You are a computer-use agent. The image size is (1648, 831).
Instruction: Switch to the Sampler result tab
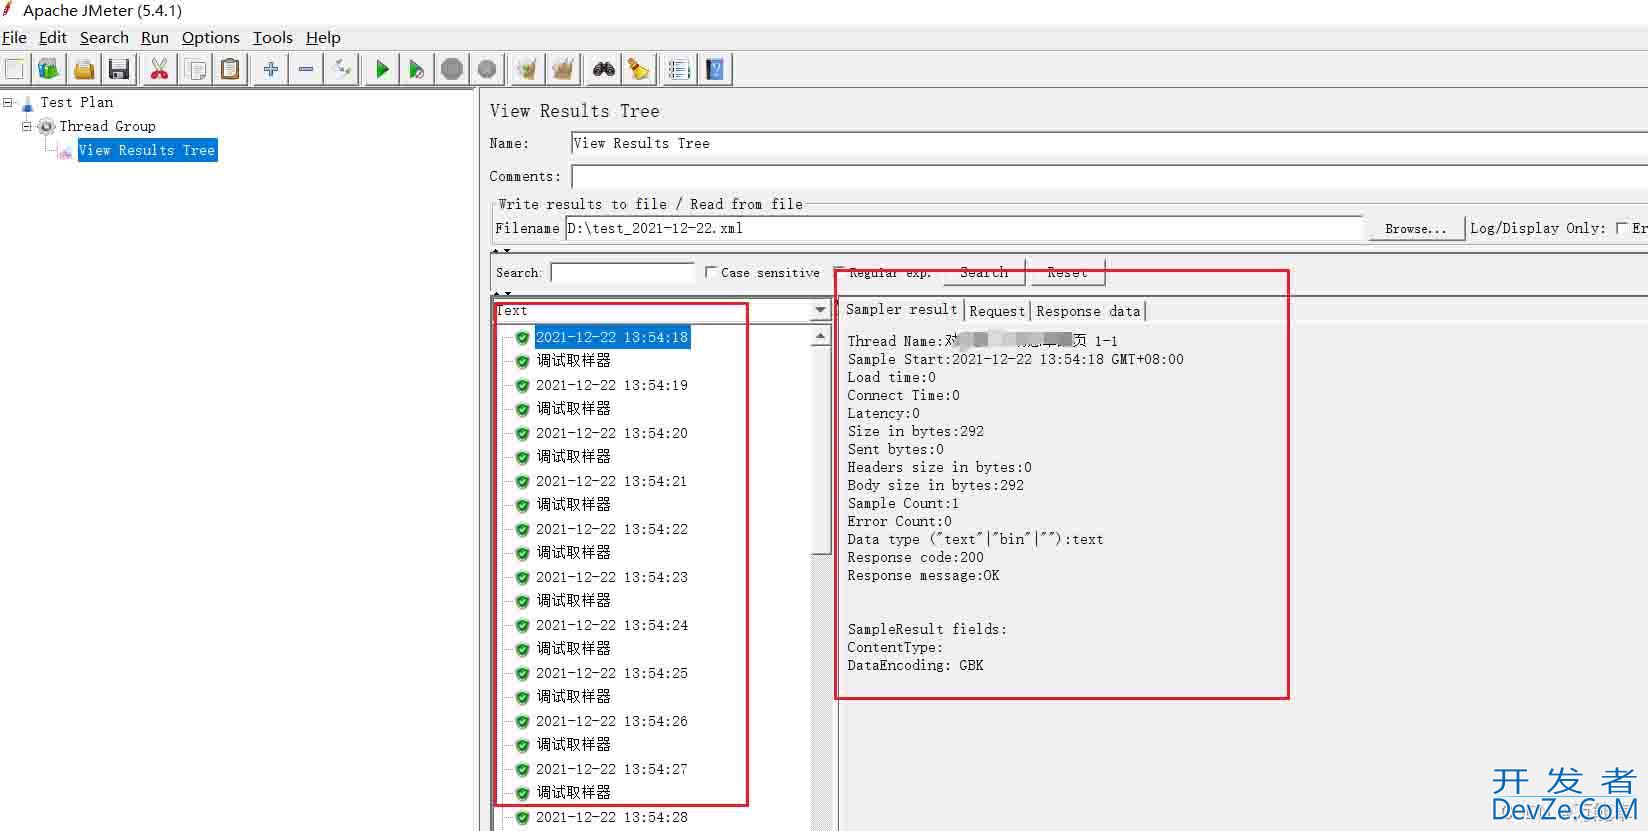point(901,310)
